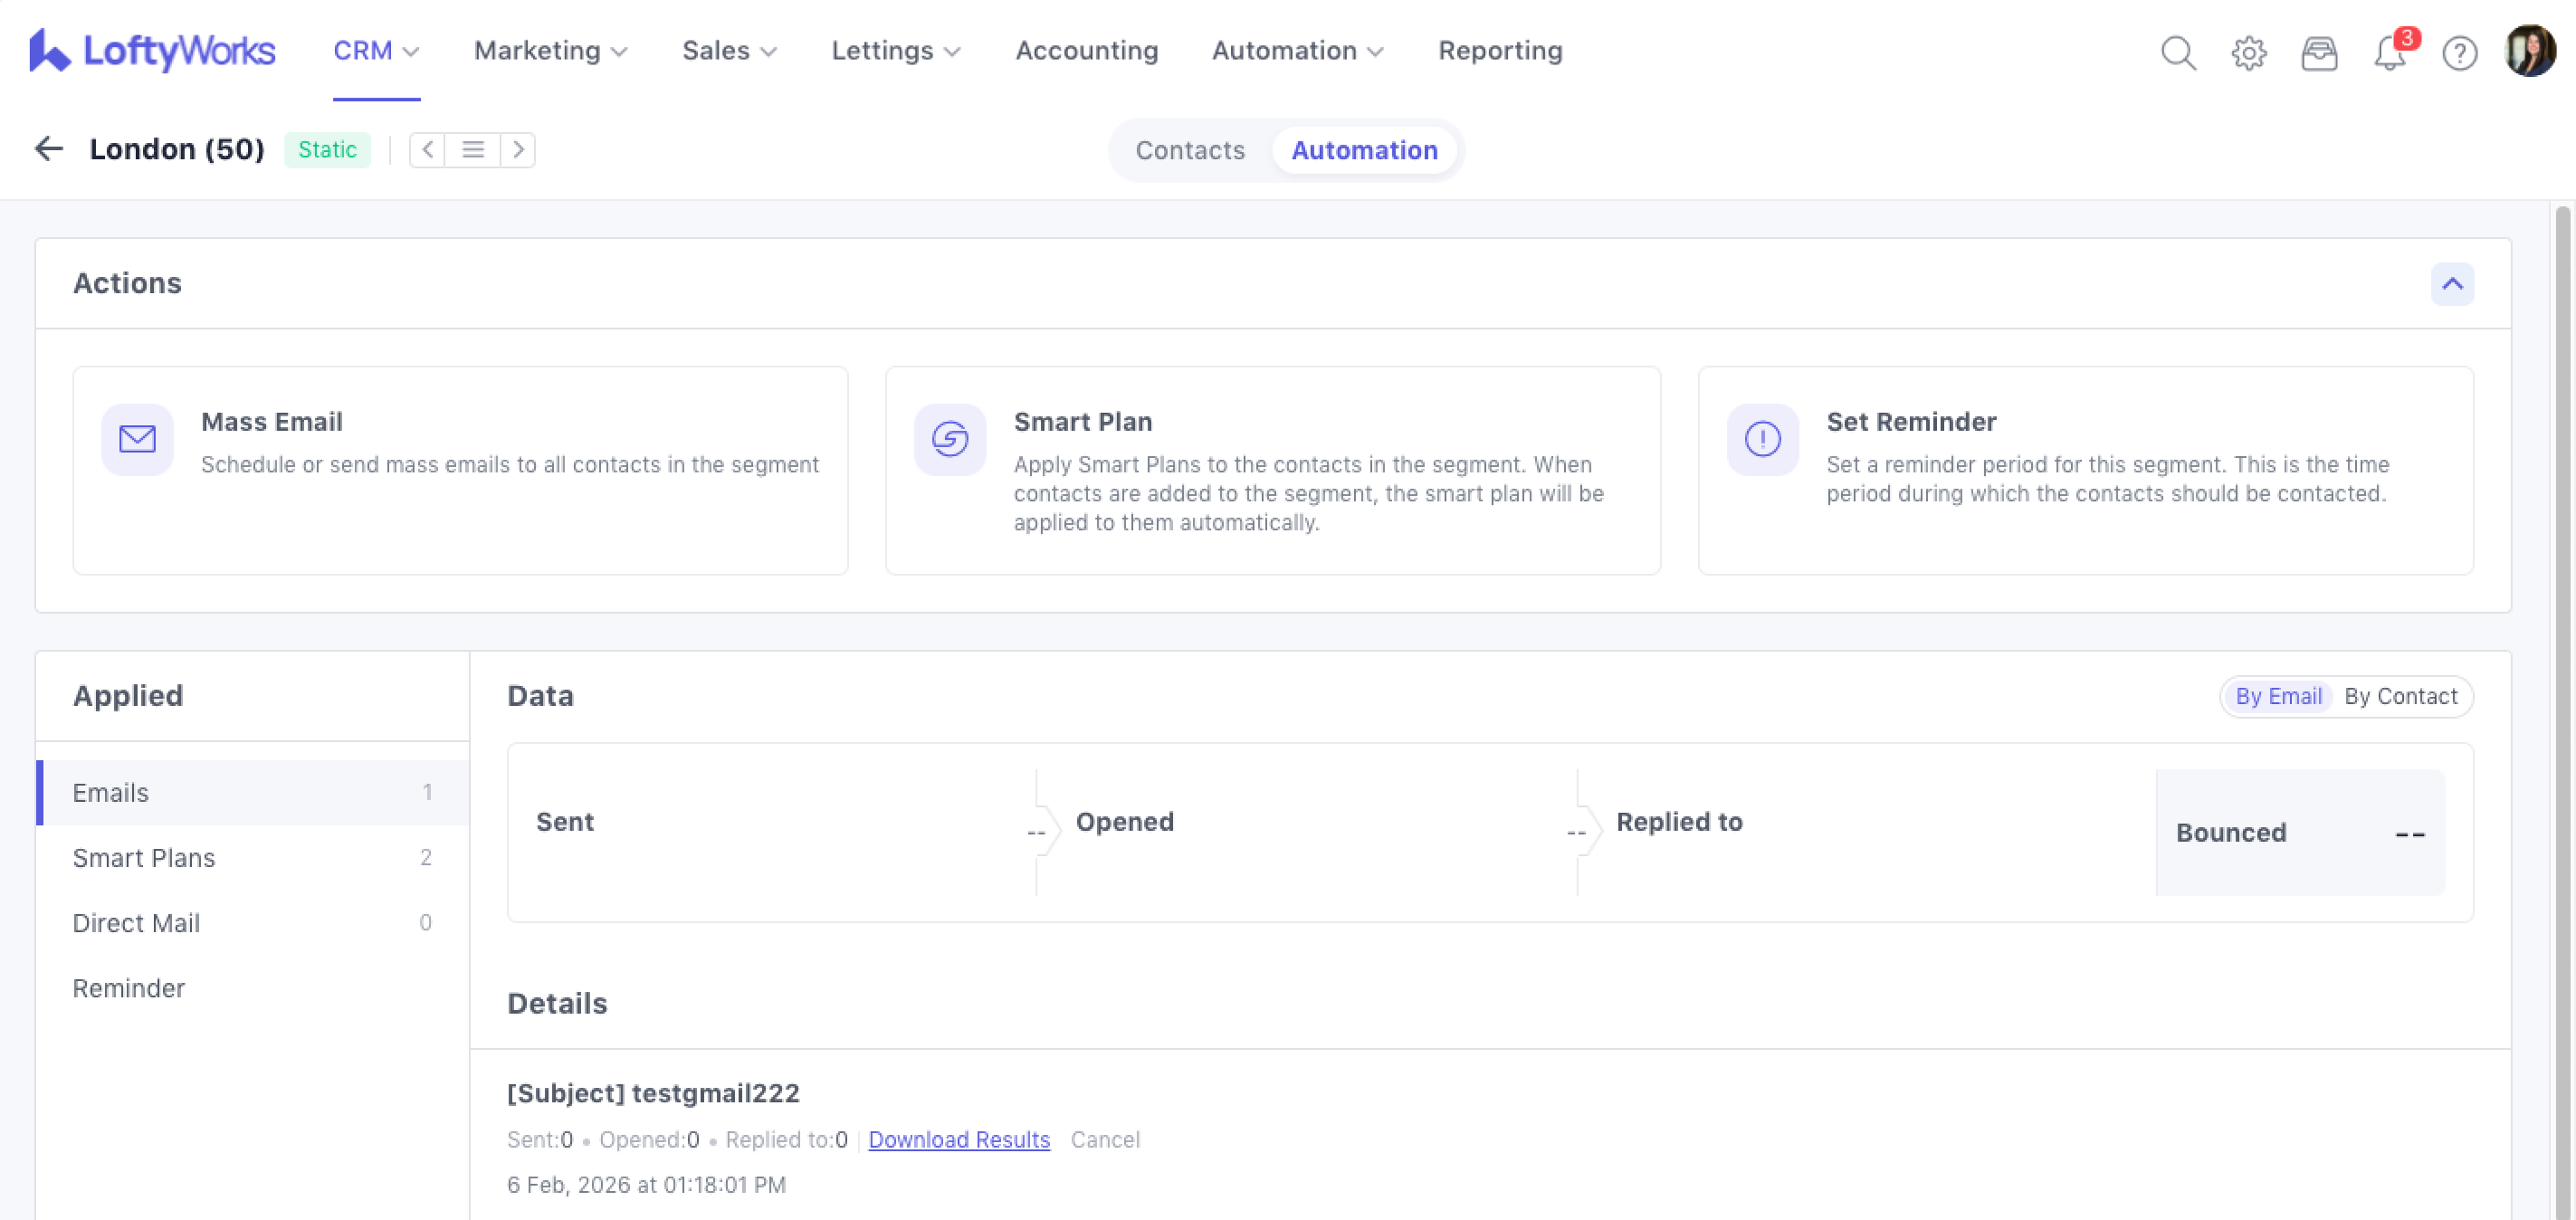Image resolution: width=2576 pixels, height=1220 pixels.
Task: Open notifications bell with 3 badge
Action: tap(2389, 52)
